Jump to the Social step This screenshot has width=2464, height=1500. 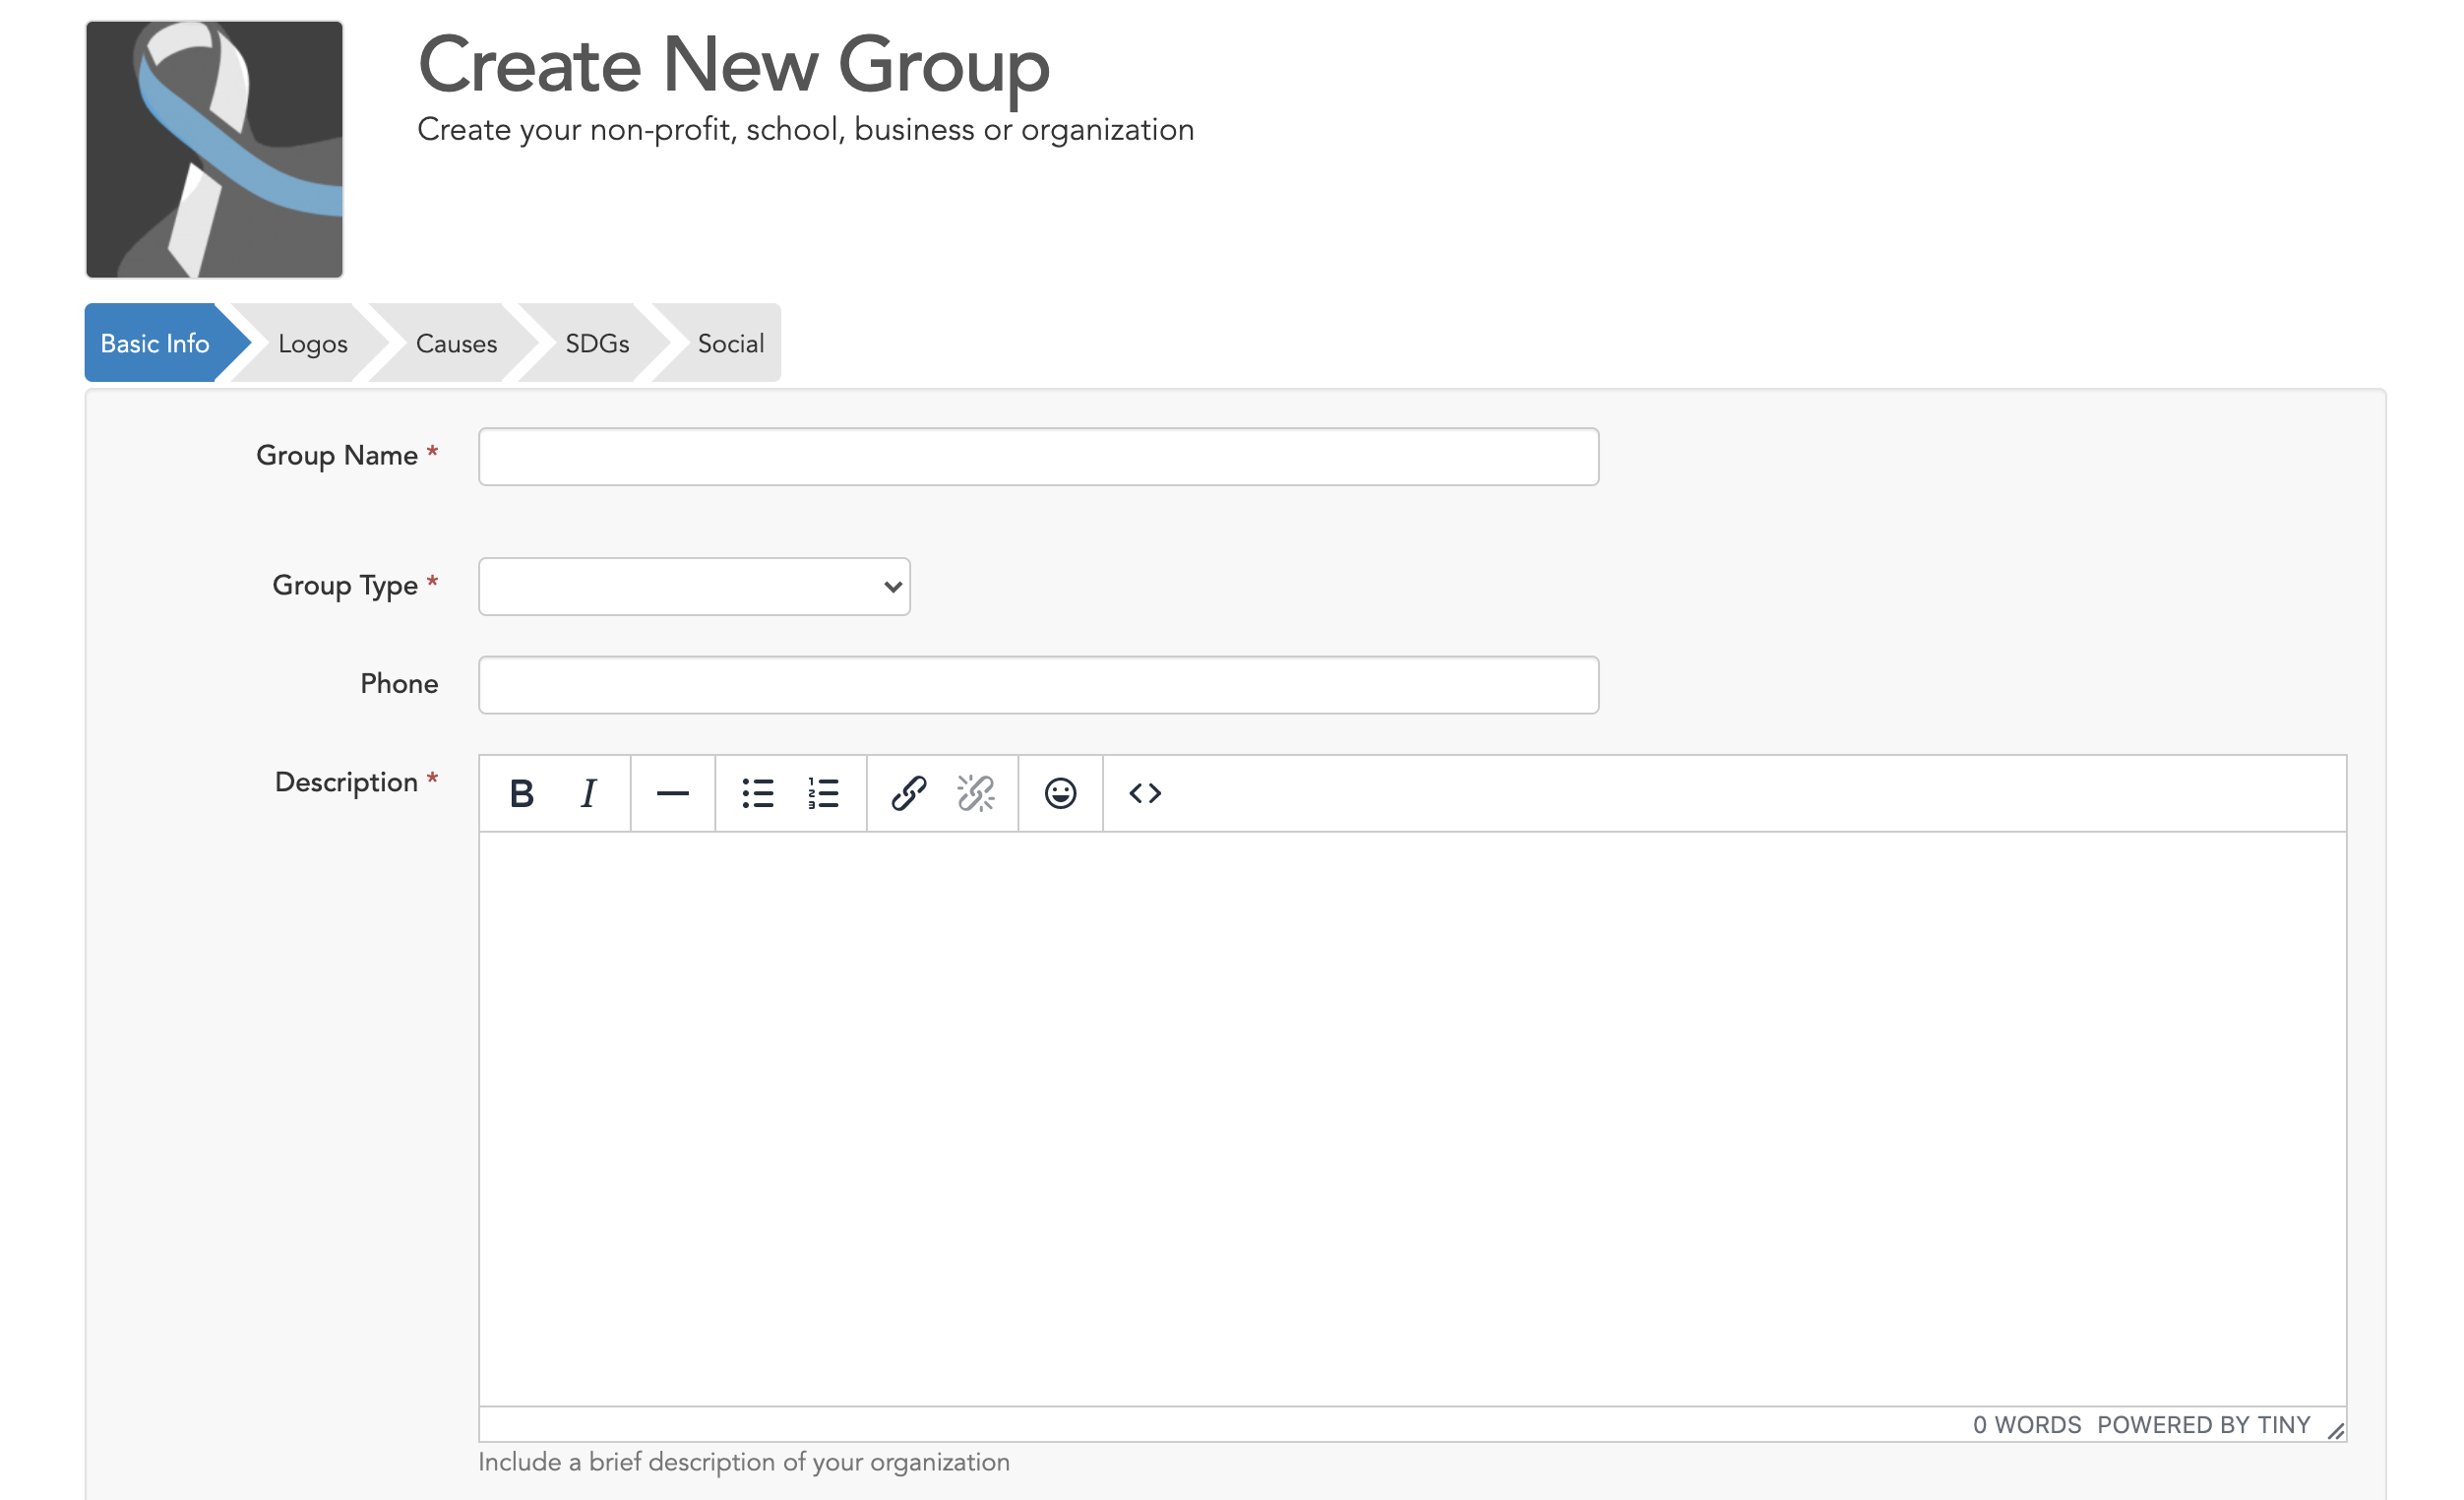[x=730, y=343]
